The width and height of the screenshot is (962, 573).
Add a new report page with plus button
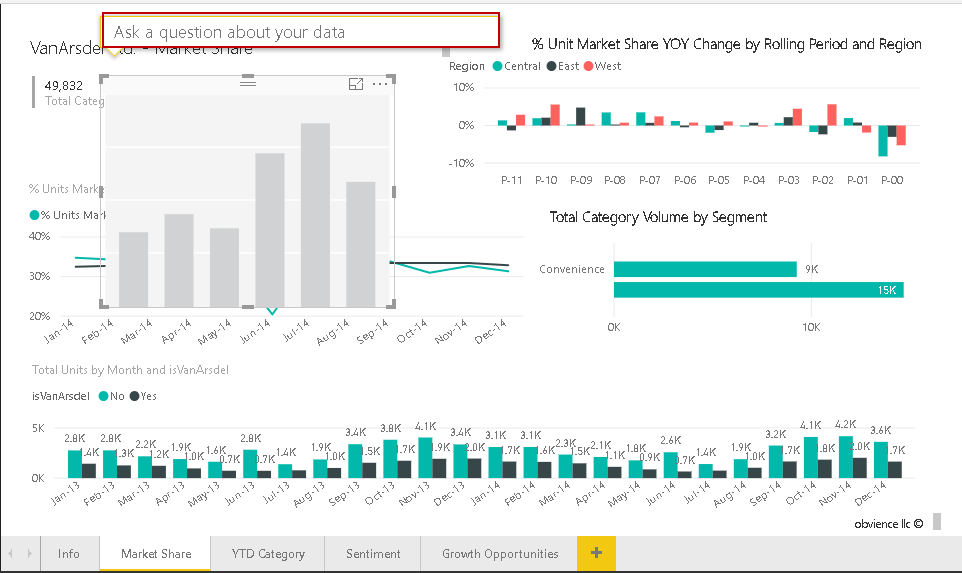pos(596,553)
